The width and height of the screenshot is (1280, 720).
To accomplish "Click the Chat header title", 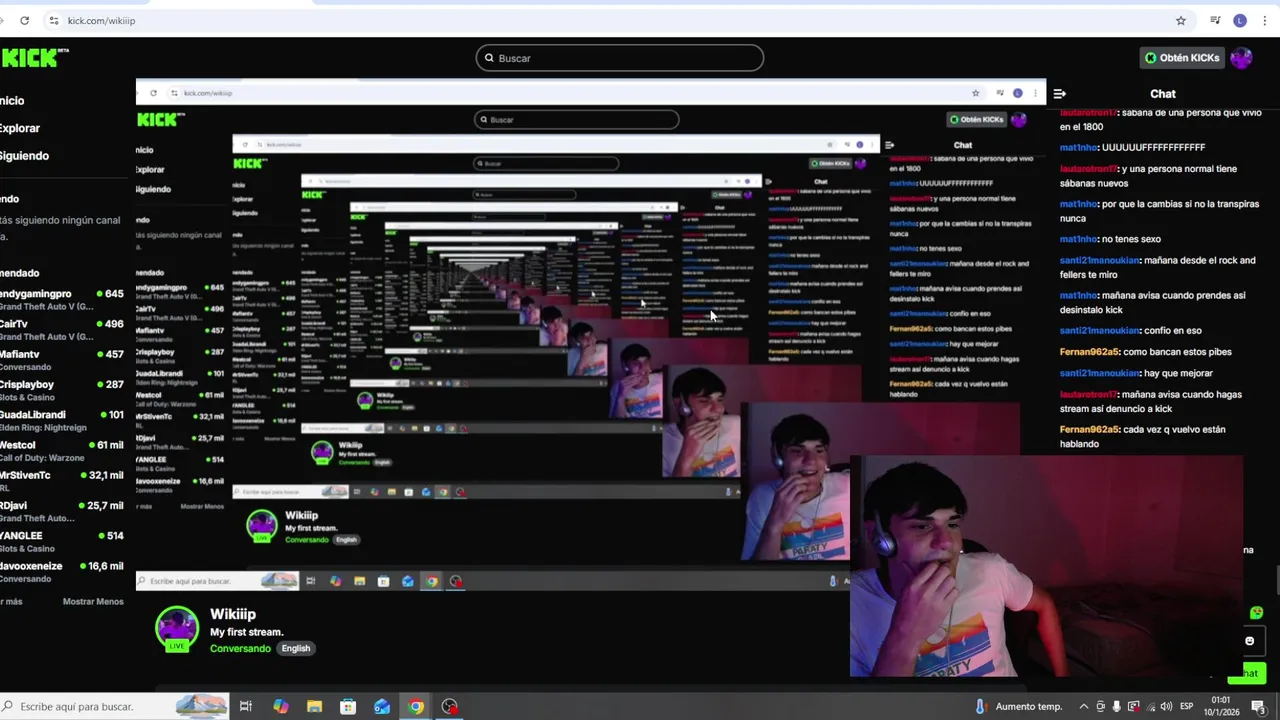I will click(x=1163, y=94).
